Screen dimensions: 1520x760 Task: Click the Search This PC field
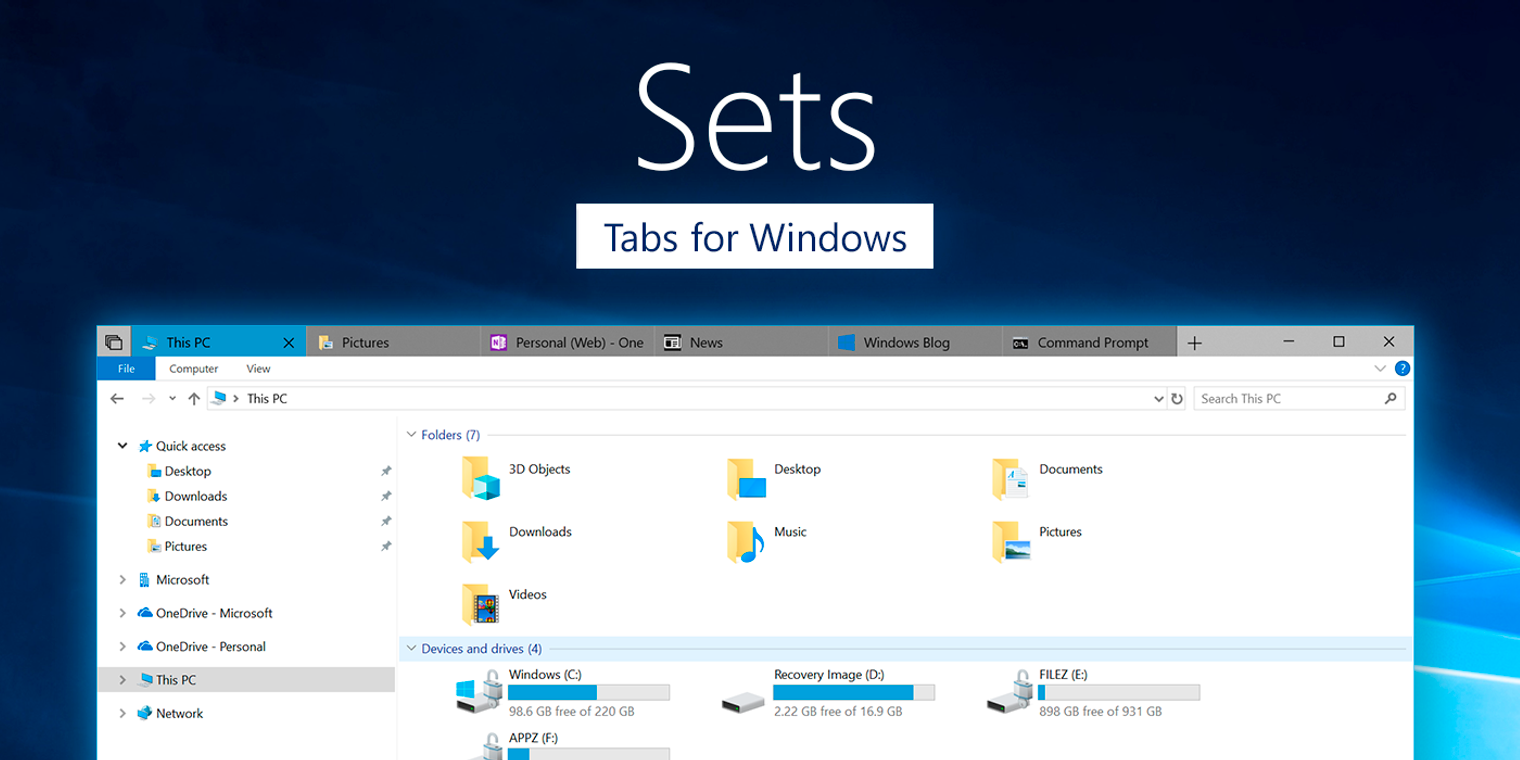pyautogui.click(x=1299, y=398)
